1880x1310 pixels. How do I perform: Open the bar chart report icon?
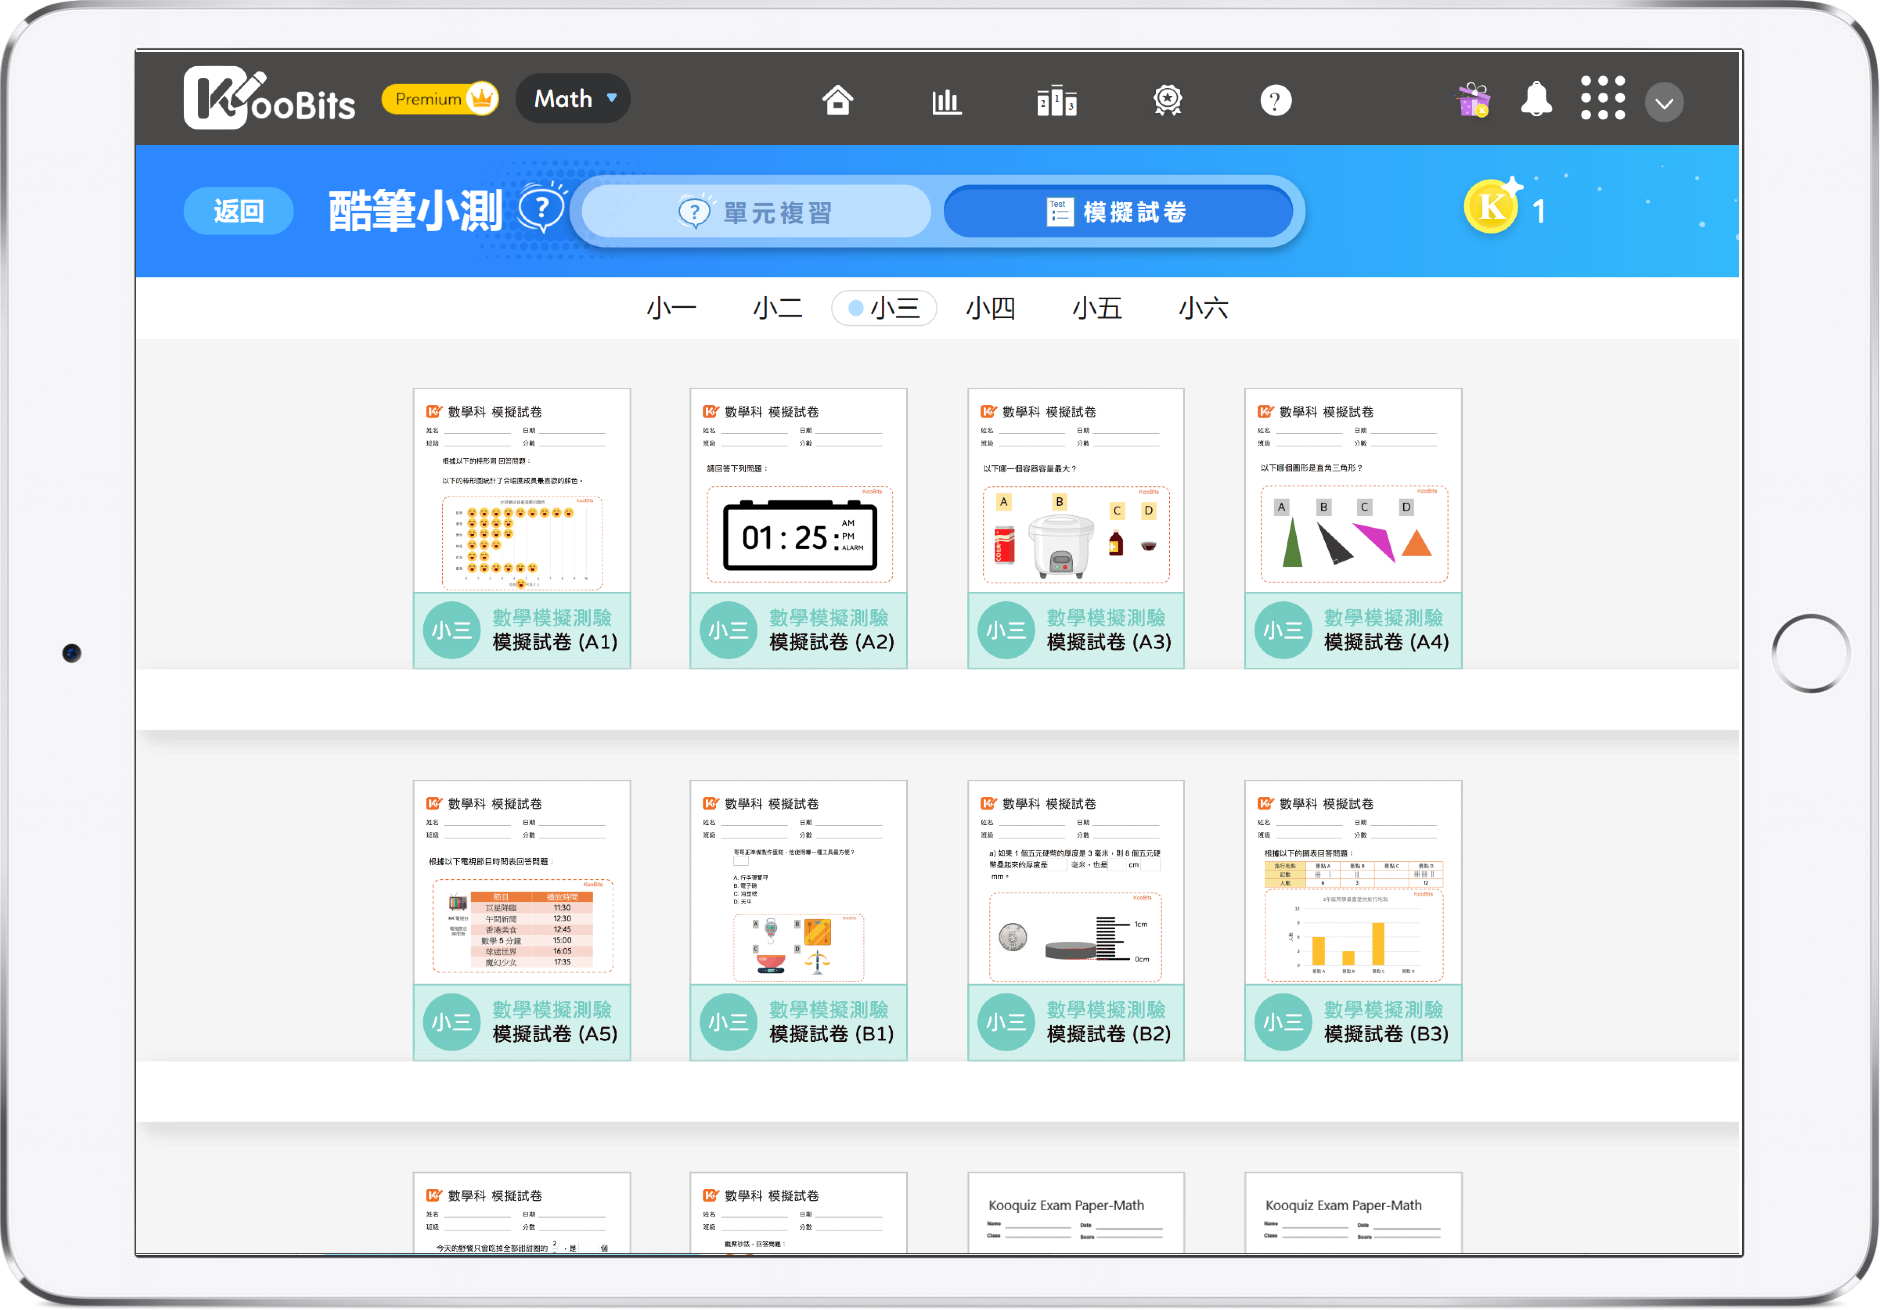coord(947,101)
